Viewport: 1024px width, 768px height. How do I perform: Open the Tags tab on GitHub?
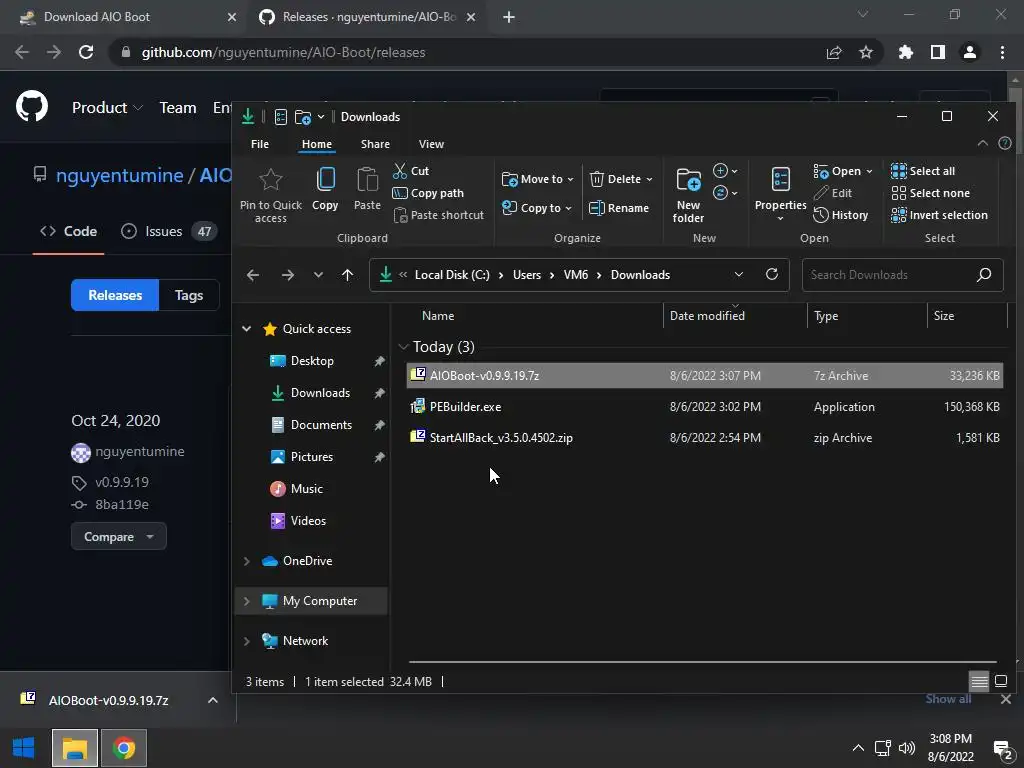(189, 295)
